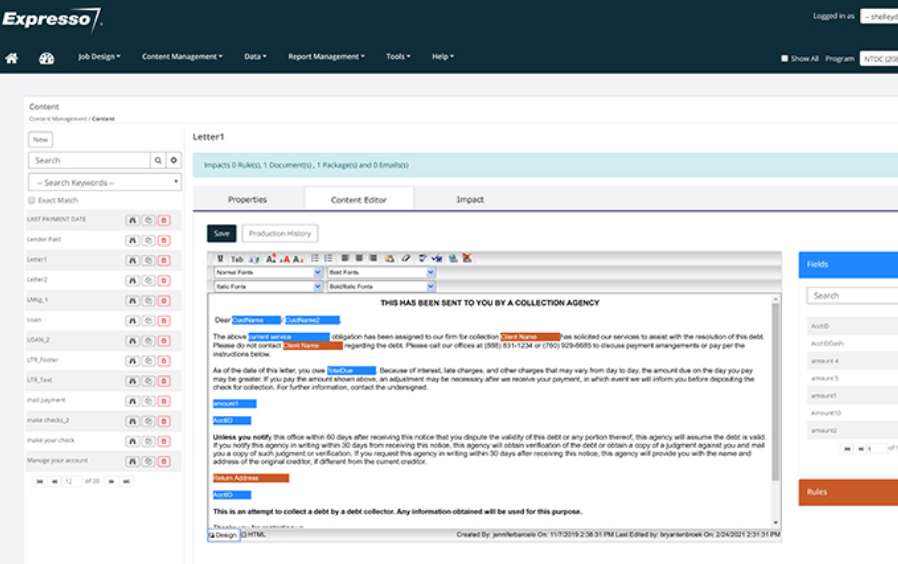Image resolution: width=898 pixels, height=564 pixels.
Task: Go to previous page of content list
Action: point(54,482)
